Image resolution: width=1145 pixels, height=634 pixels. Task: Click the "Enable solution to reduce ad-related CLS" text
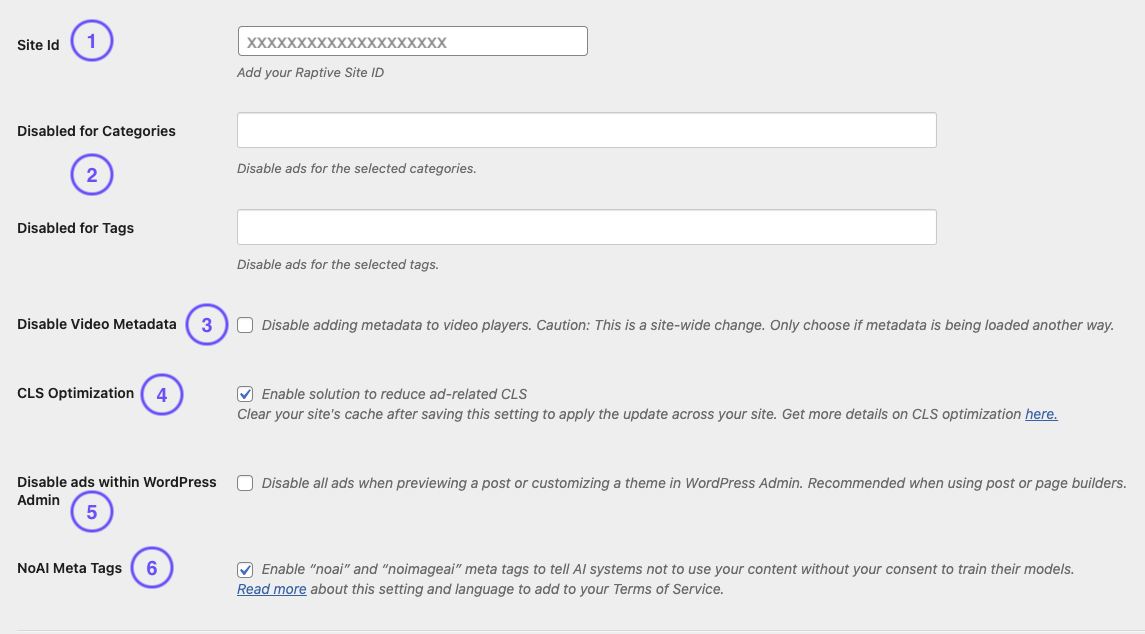click(394, 394)
